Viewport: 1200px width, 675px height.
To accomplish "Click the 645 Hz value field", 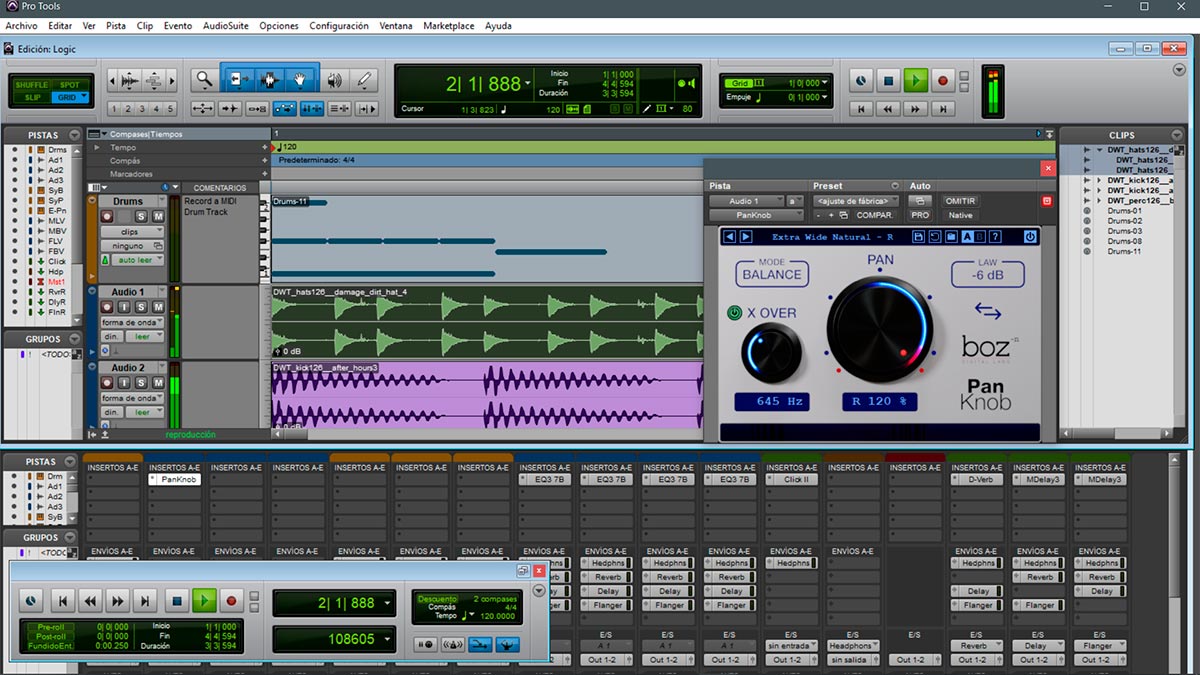I will click(x=772, y=401).
